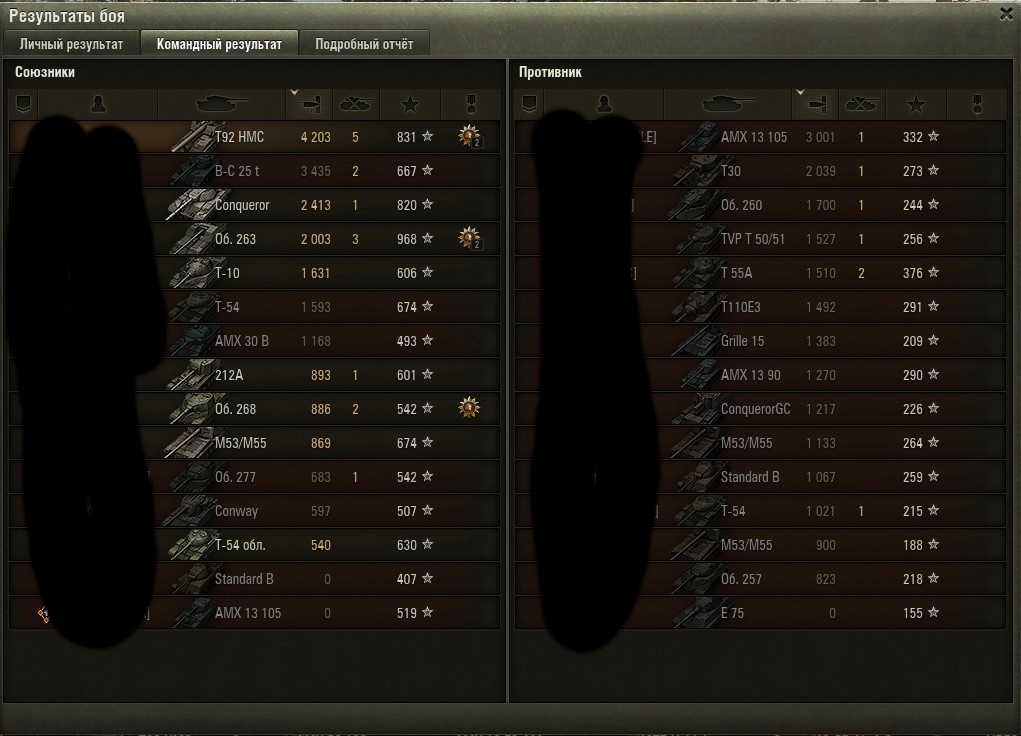Select the enemy AMX 13 105 row
The image size is (1021, 736).
[x=761, y=137]
